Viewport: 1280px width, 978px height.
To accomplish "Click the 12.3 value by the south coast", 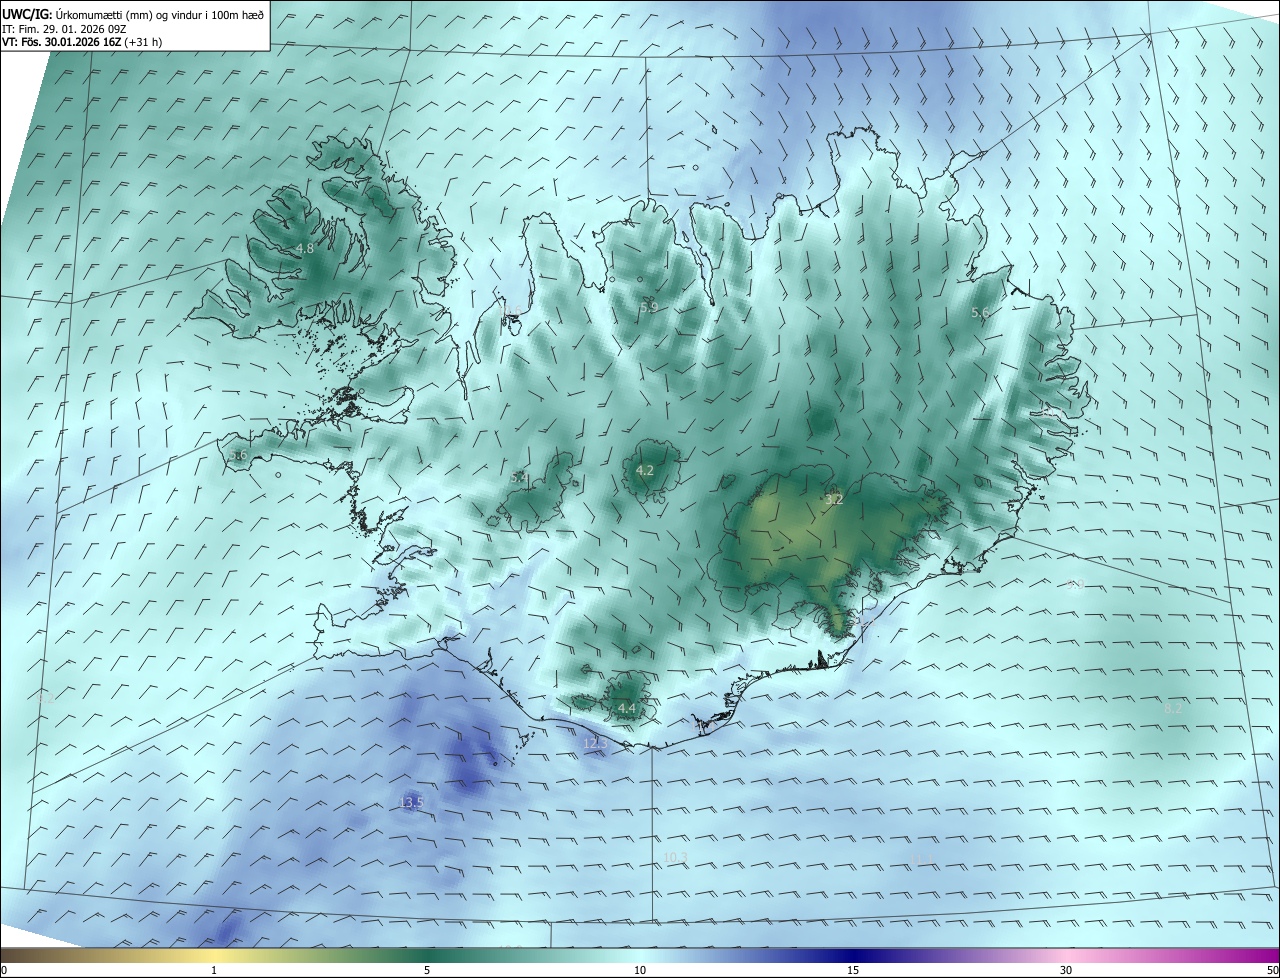I will [595, 743].
